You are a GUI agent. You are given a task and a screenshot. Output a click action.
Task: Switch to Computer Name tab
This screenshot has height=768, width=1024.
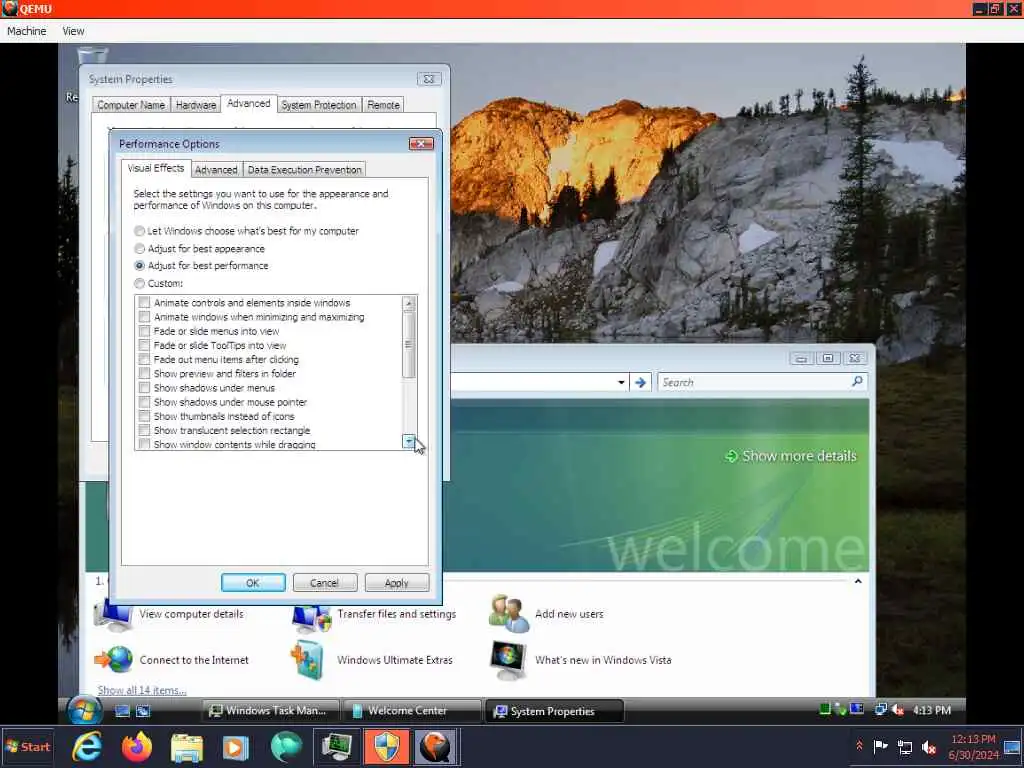131,104
